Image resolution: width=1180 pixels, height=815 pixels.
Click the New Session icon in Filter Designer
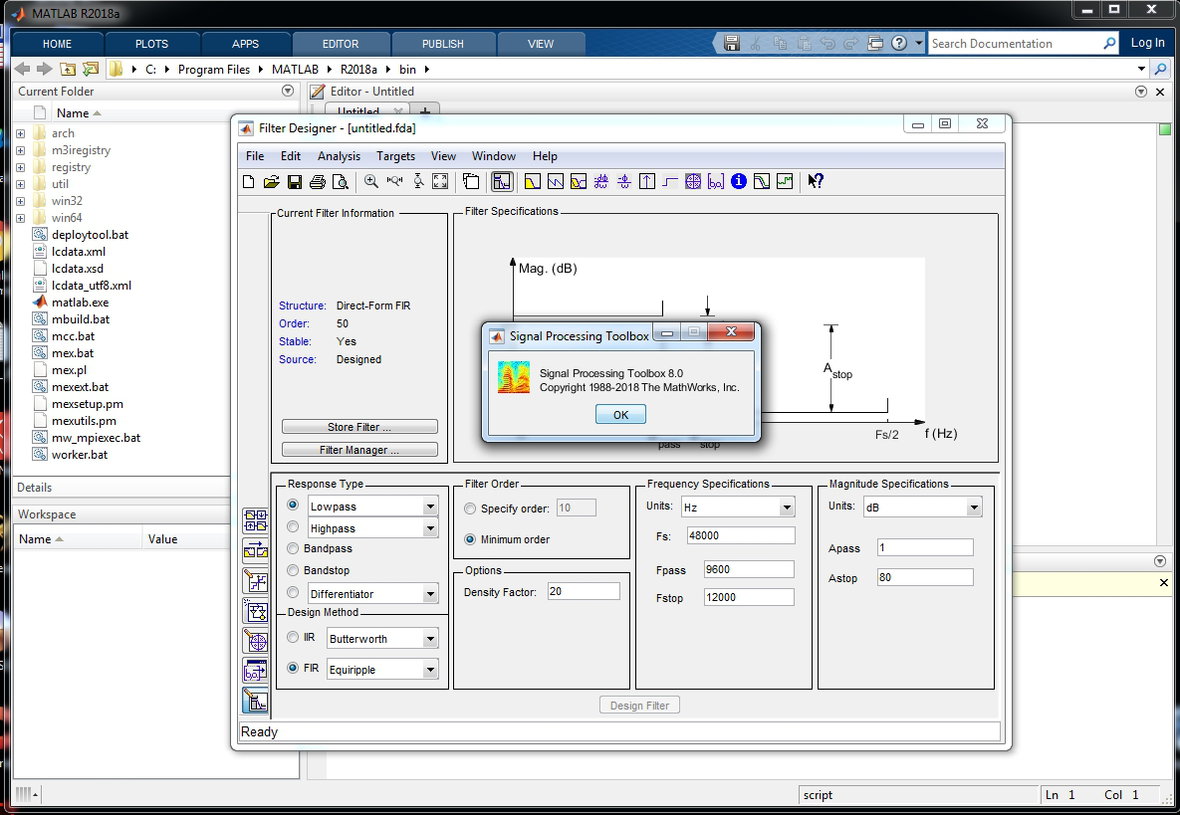point(248,181)
